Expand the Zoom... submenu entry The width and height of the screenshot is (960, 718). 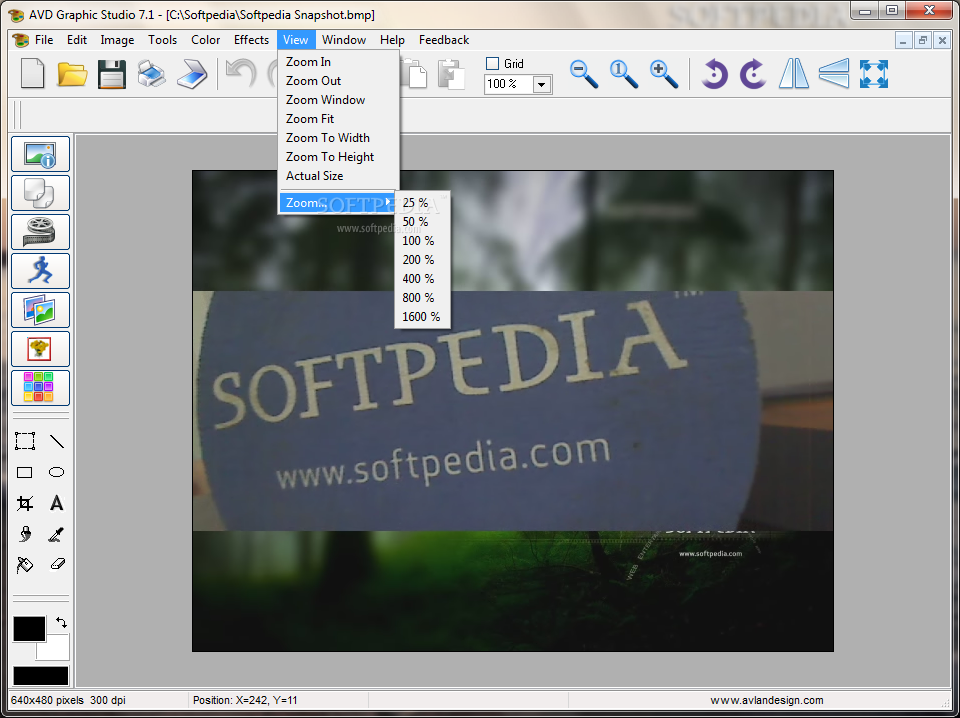coord(337,203)
